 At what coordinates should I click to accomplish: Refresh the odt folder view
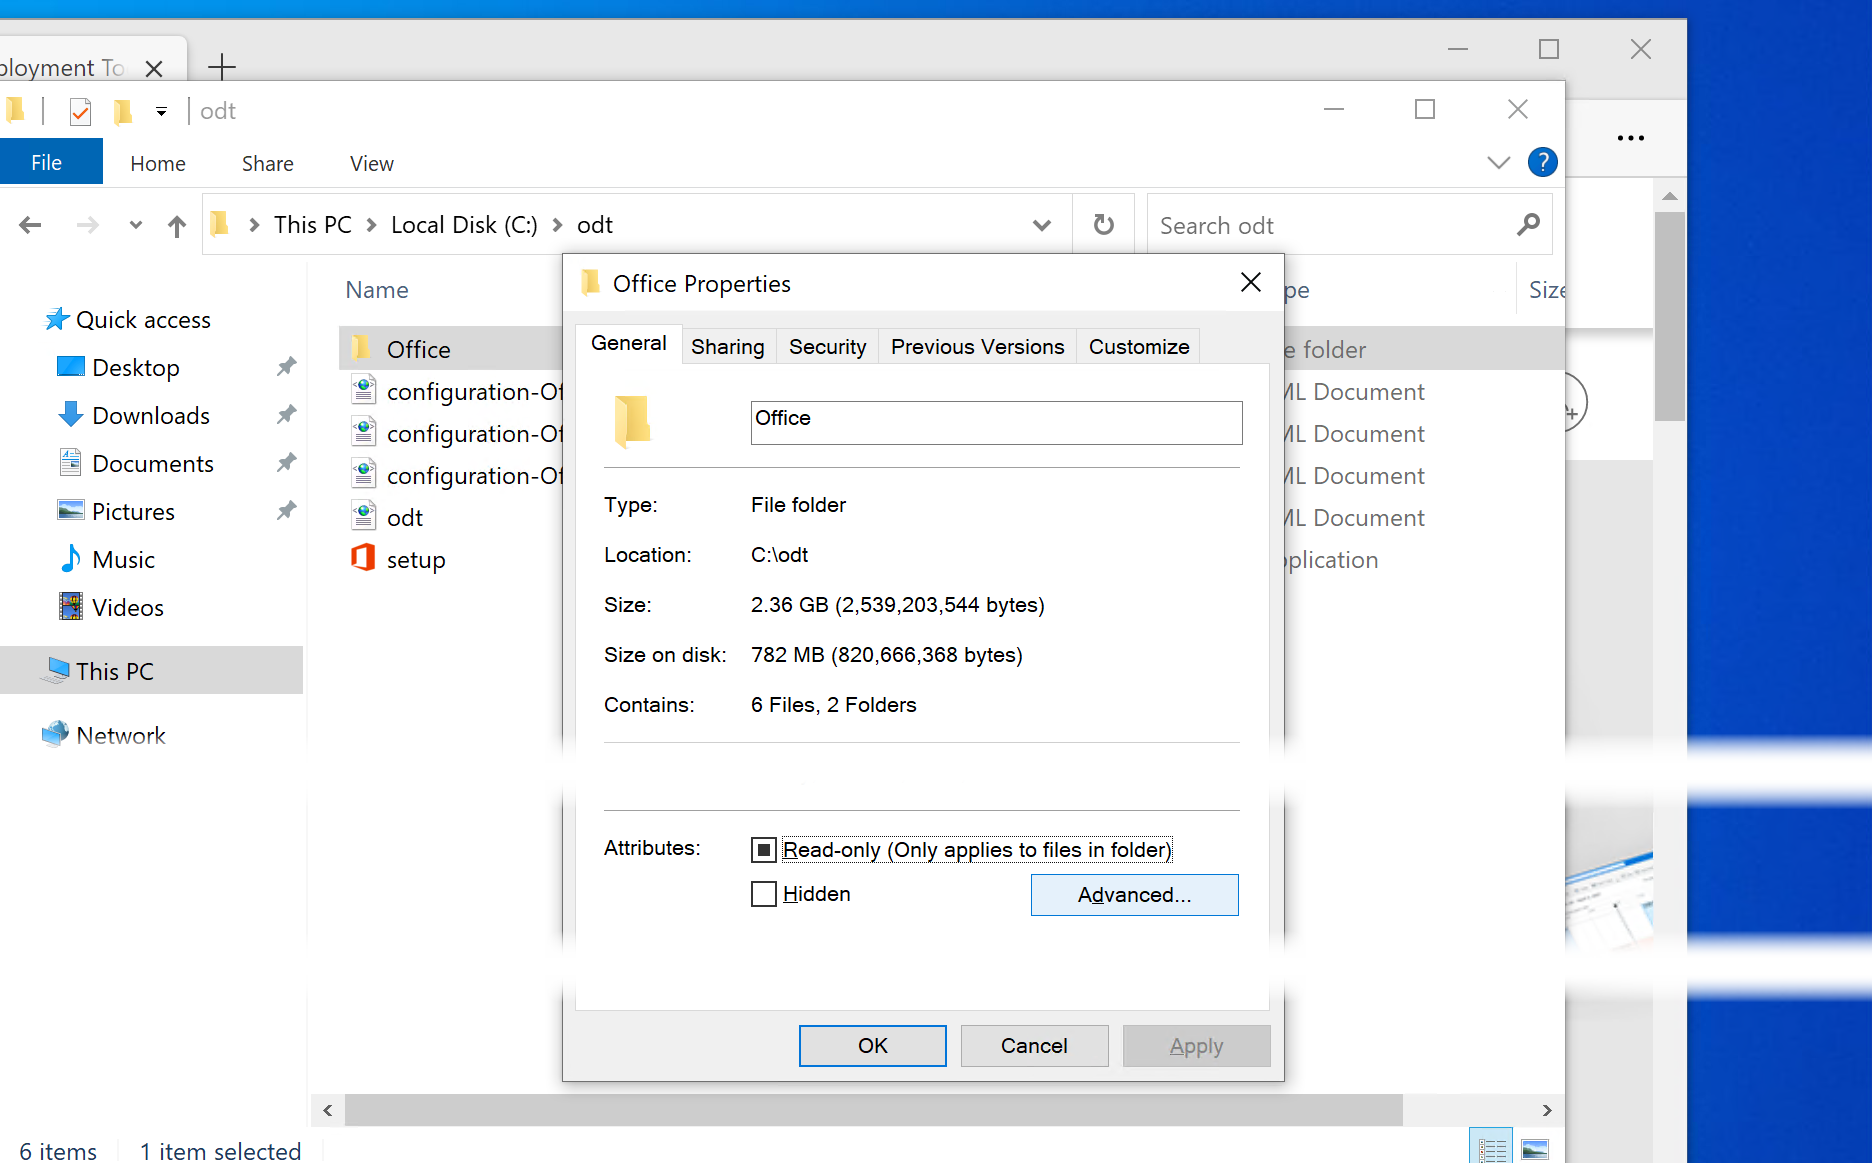coord(1103,224)
